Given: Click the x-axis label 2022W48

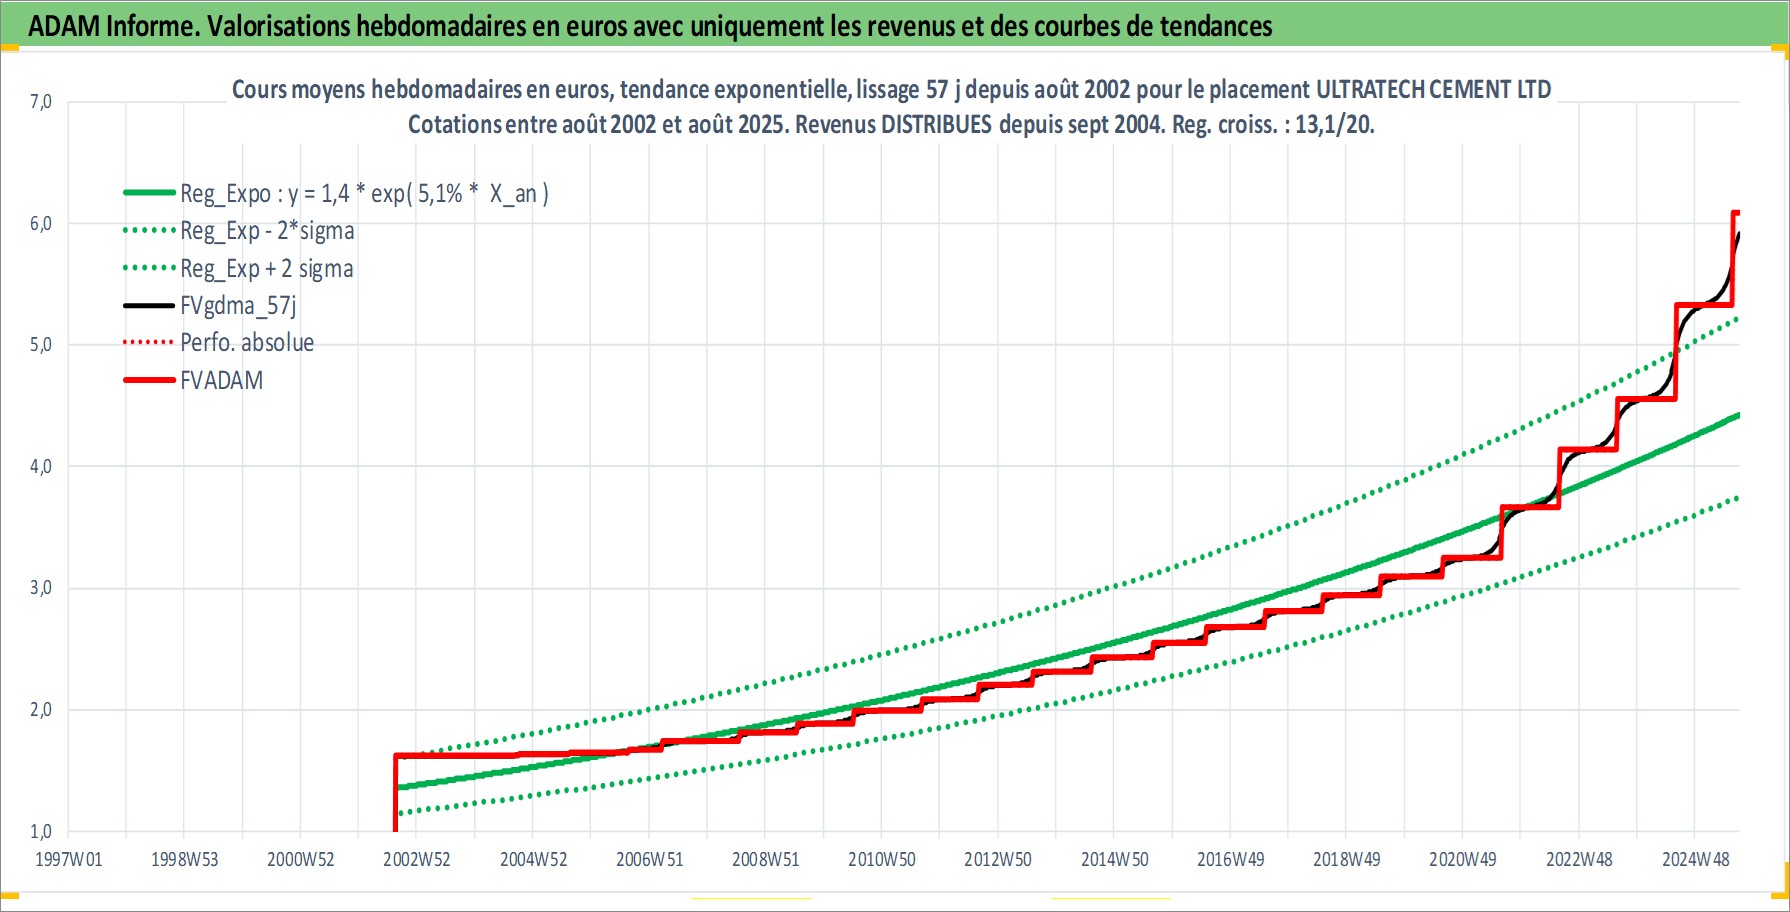Looking at the screenshot, I should pos(1580,860).
